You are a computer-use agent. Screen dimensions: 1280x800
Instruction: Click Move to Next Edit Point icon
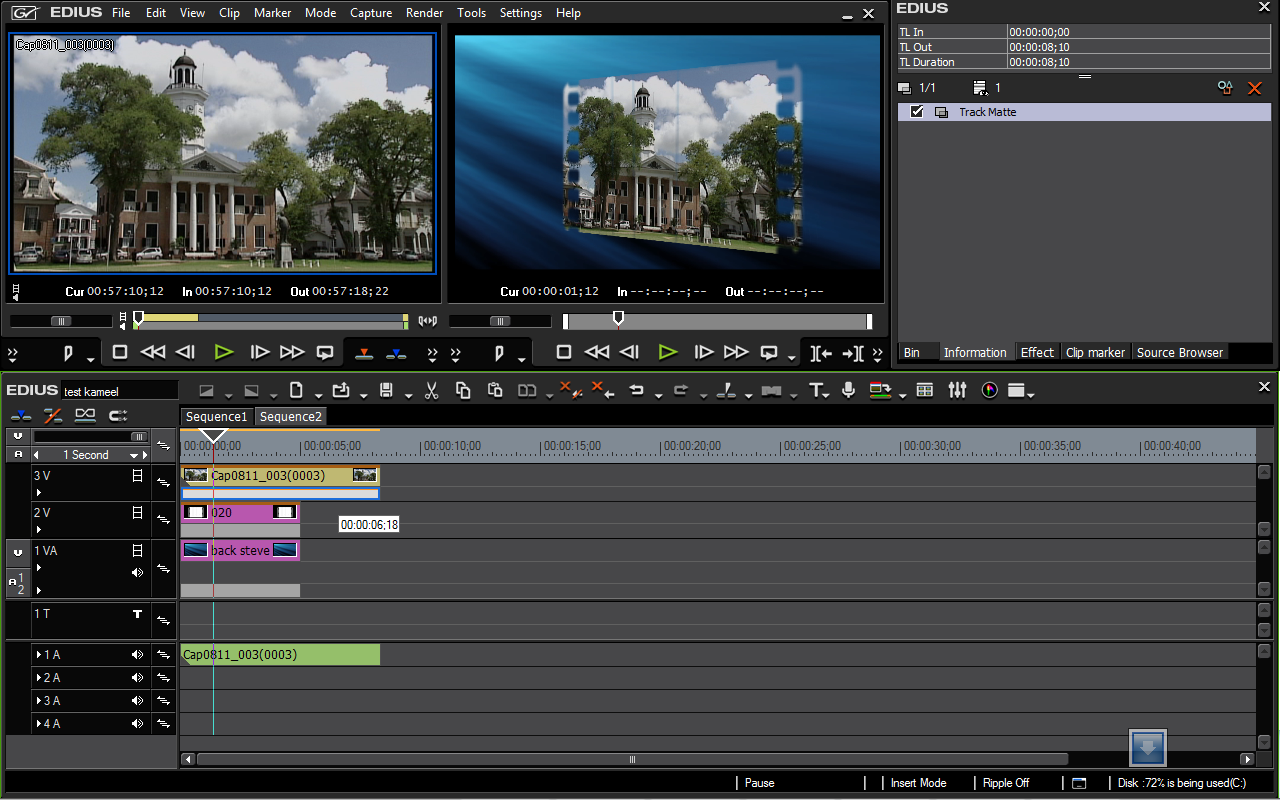coord(853,353)
